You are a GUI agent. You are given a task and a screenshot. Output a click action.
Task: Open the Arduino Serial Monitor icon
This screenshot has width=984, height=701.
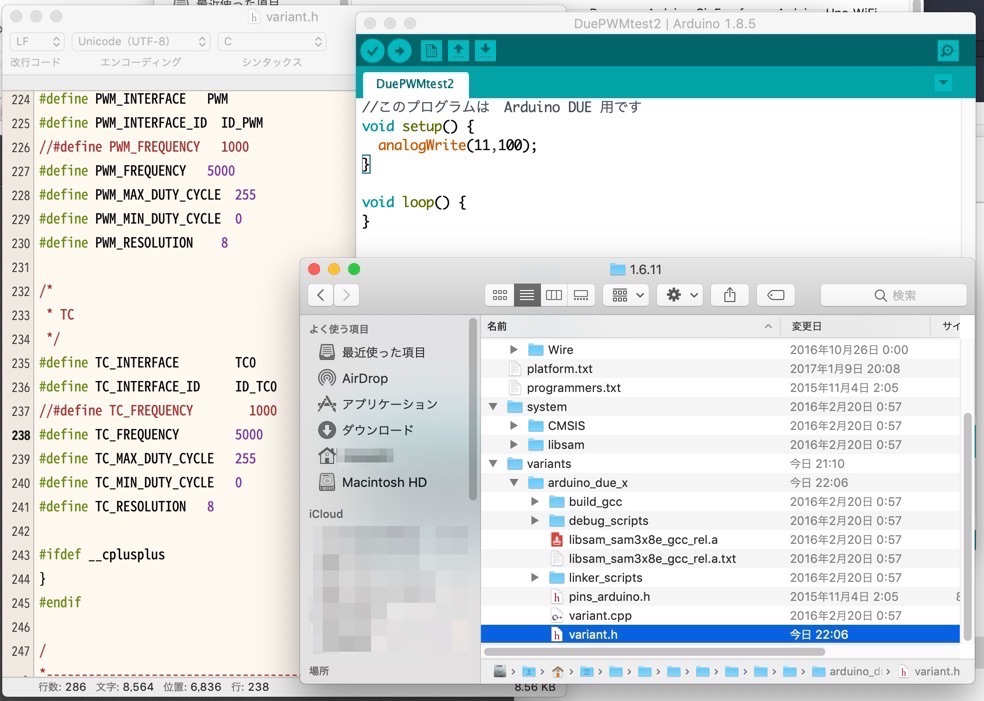948,51
